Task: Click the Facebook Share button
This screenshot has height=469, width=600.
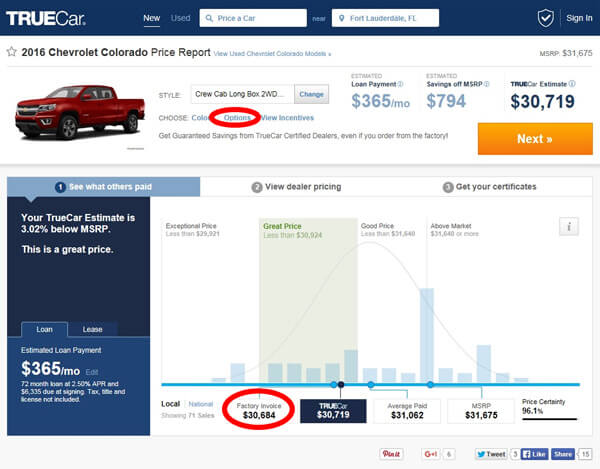Action: [563, 454]
